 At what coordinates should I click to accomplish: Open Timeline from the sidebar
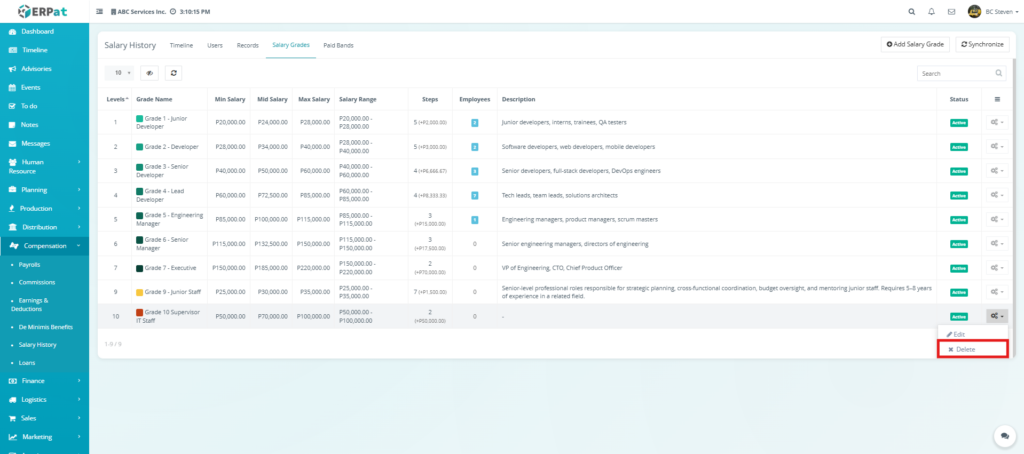point(34,50)
